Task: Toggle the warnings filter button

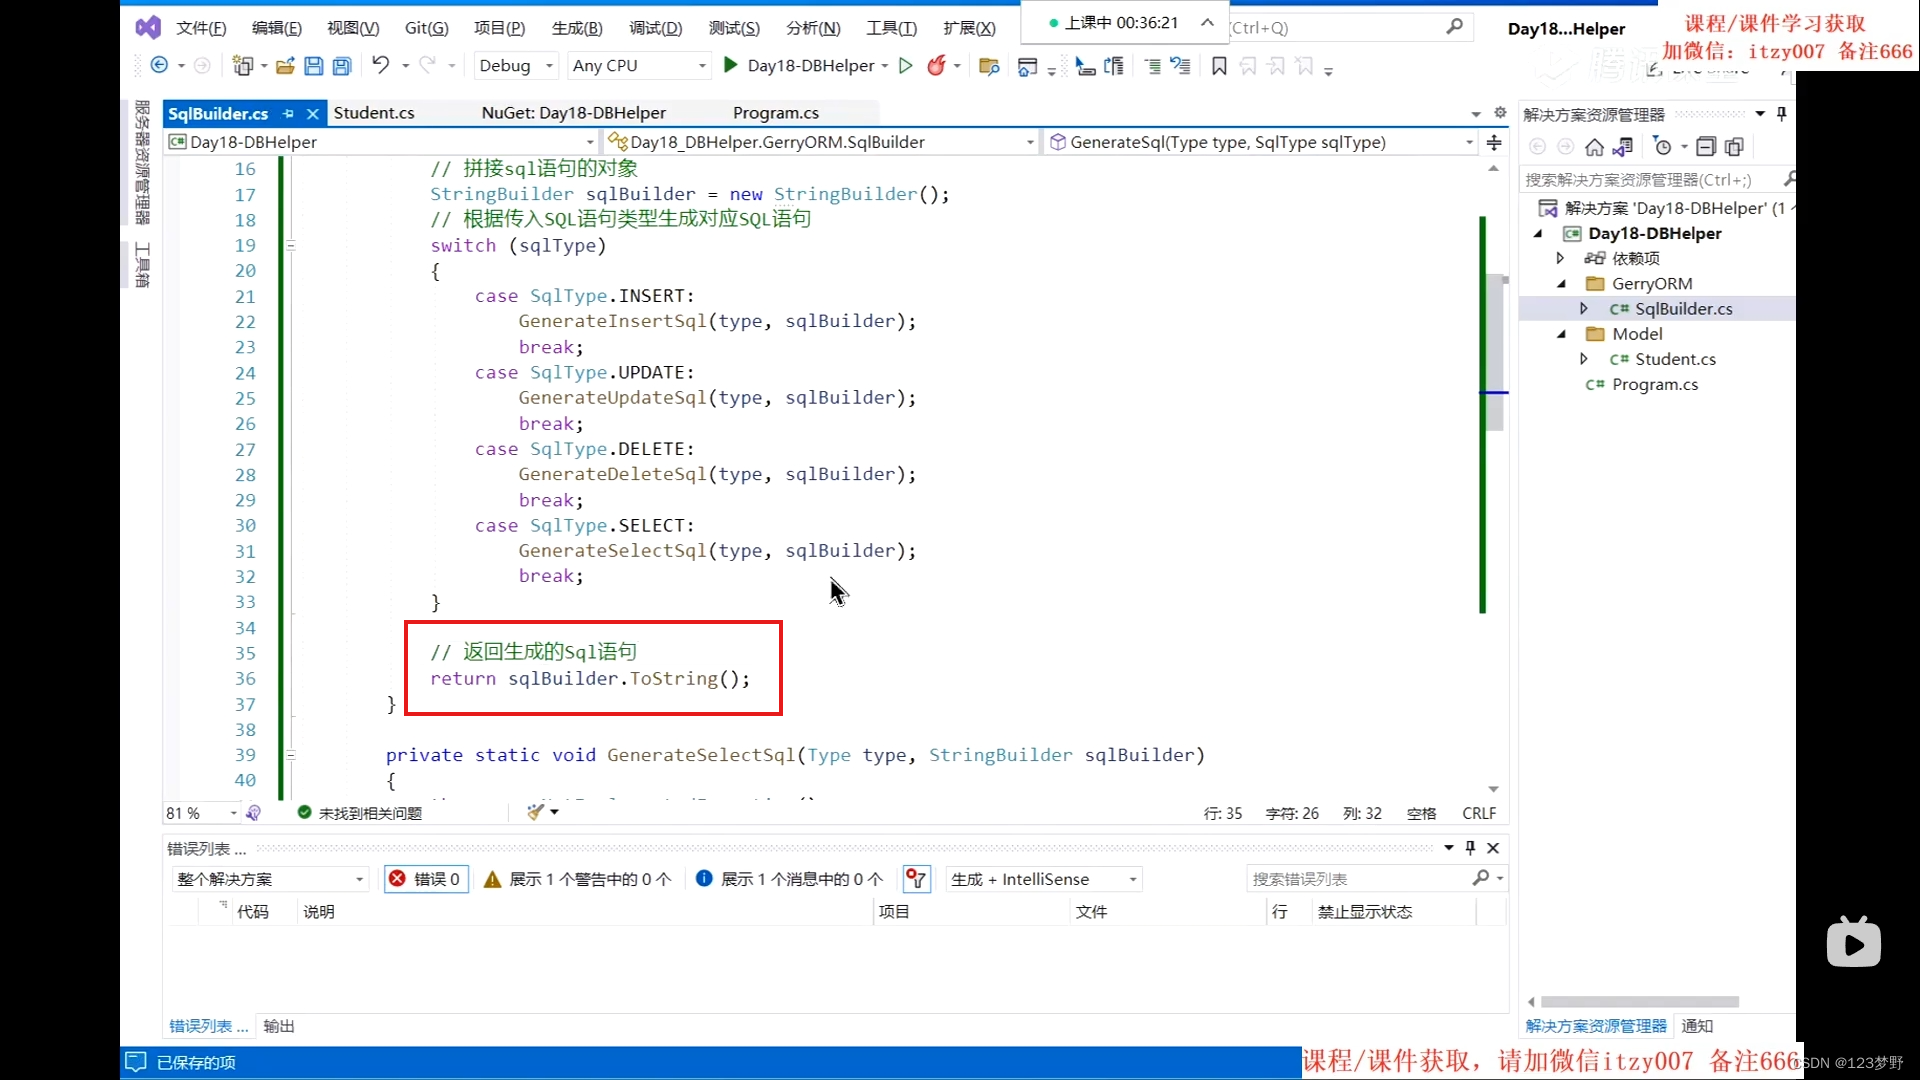Action: click(x=578, y=879)
